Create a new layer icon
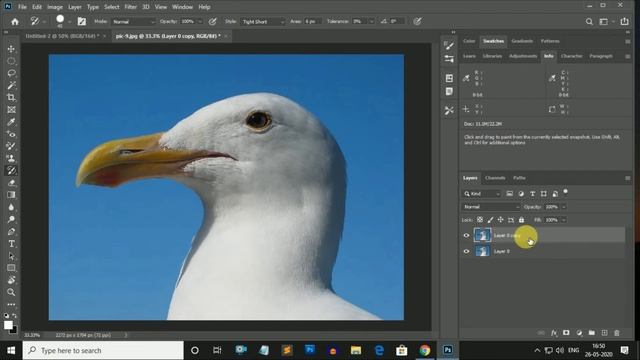640x360 pixels. click(x=604, y=333)
